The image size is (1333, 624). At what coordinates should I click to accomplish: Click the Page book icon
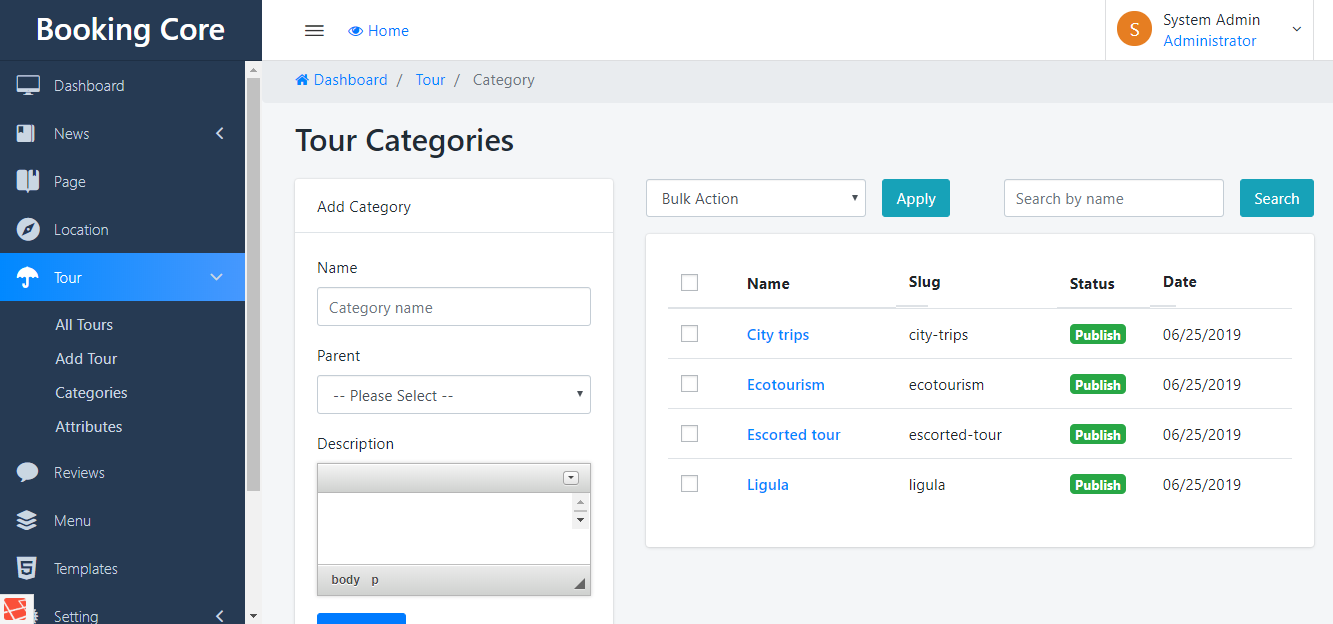[x=28, y=182]
